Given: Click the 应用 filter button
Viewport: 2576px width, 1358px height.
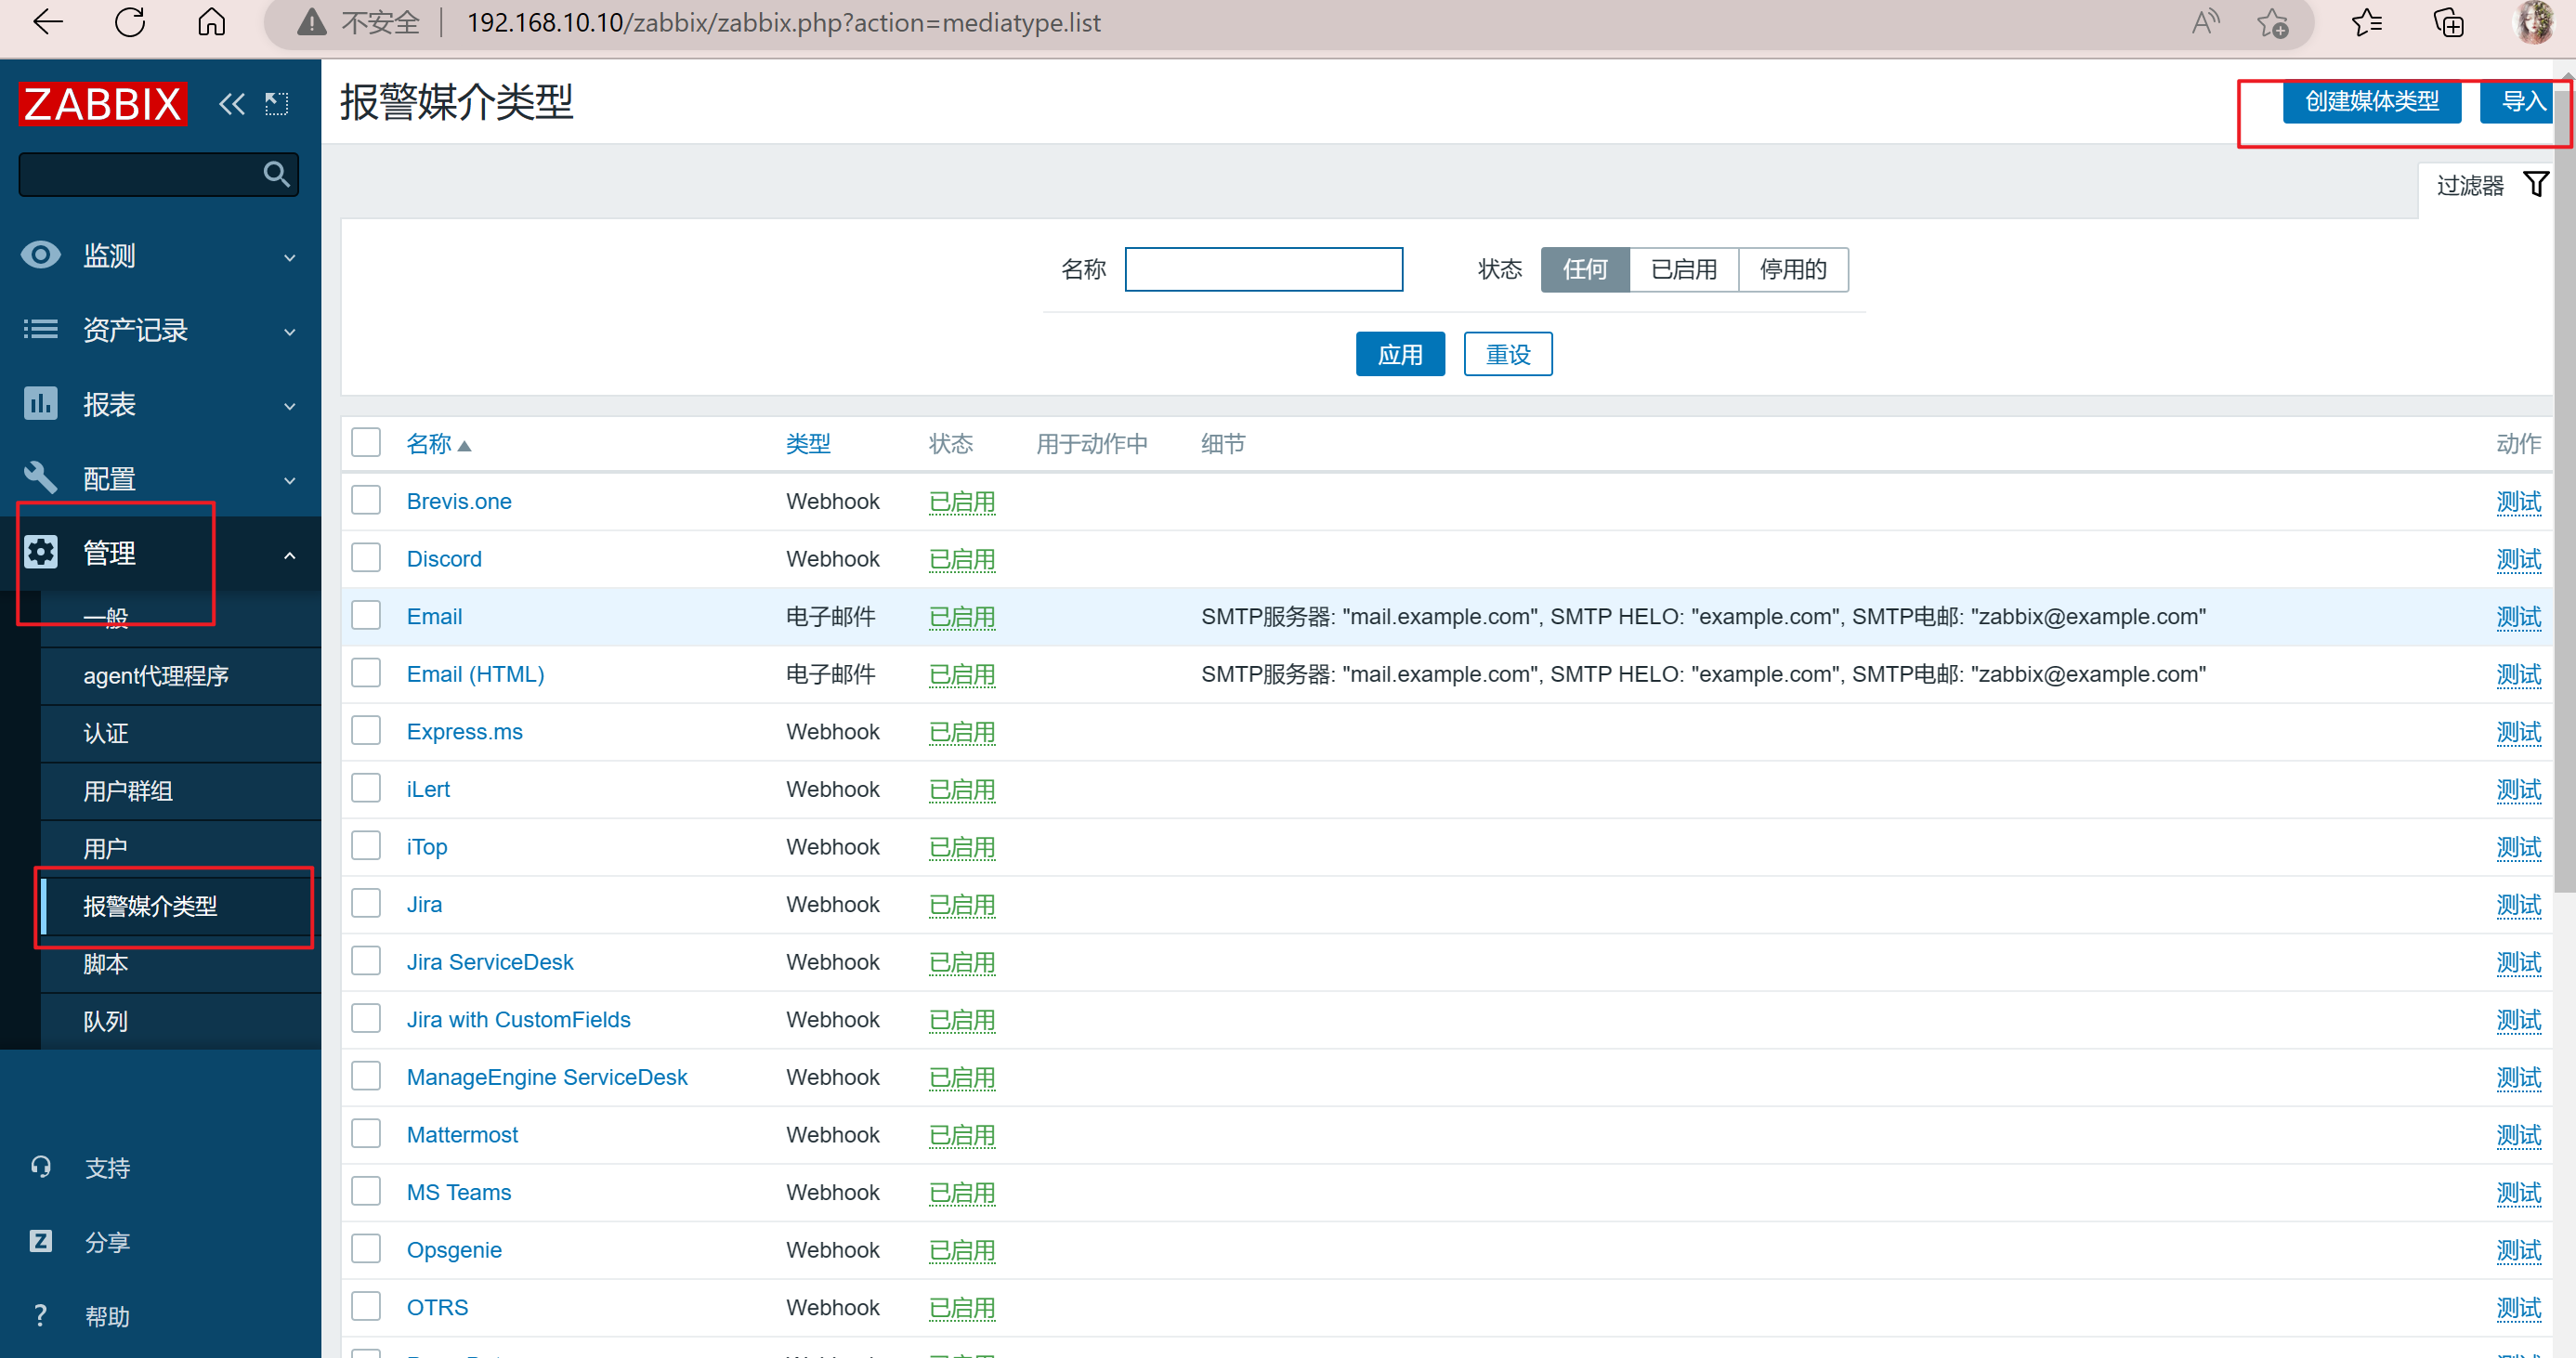Looking at the screenshot, I should coord(1400,354).
